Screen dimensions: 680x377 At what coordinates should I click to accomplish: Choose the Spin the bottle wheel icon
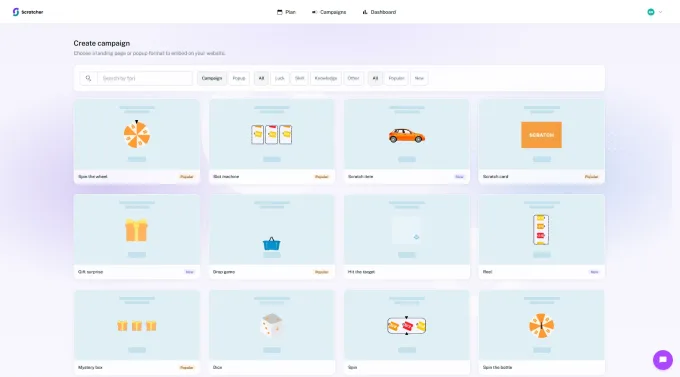click(x=541, y=326)
